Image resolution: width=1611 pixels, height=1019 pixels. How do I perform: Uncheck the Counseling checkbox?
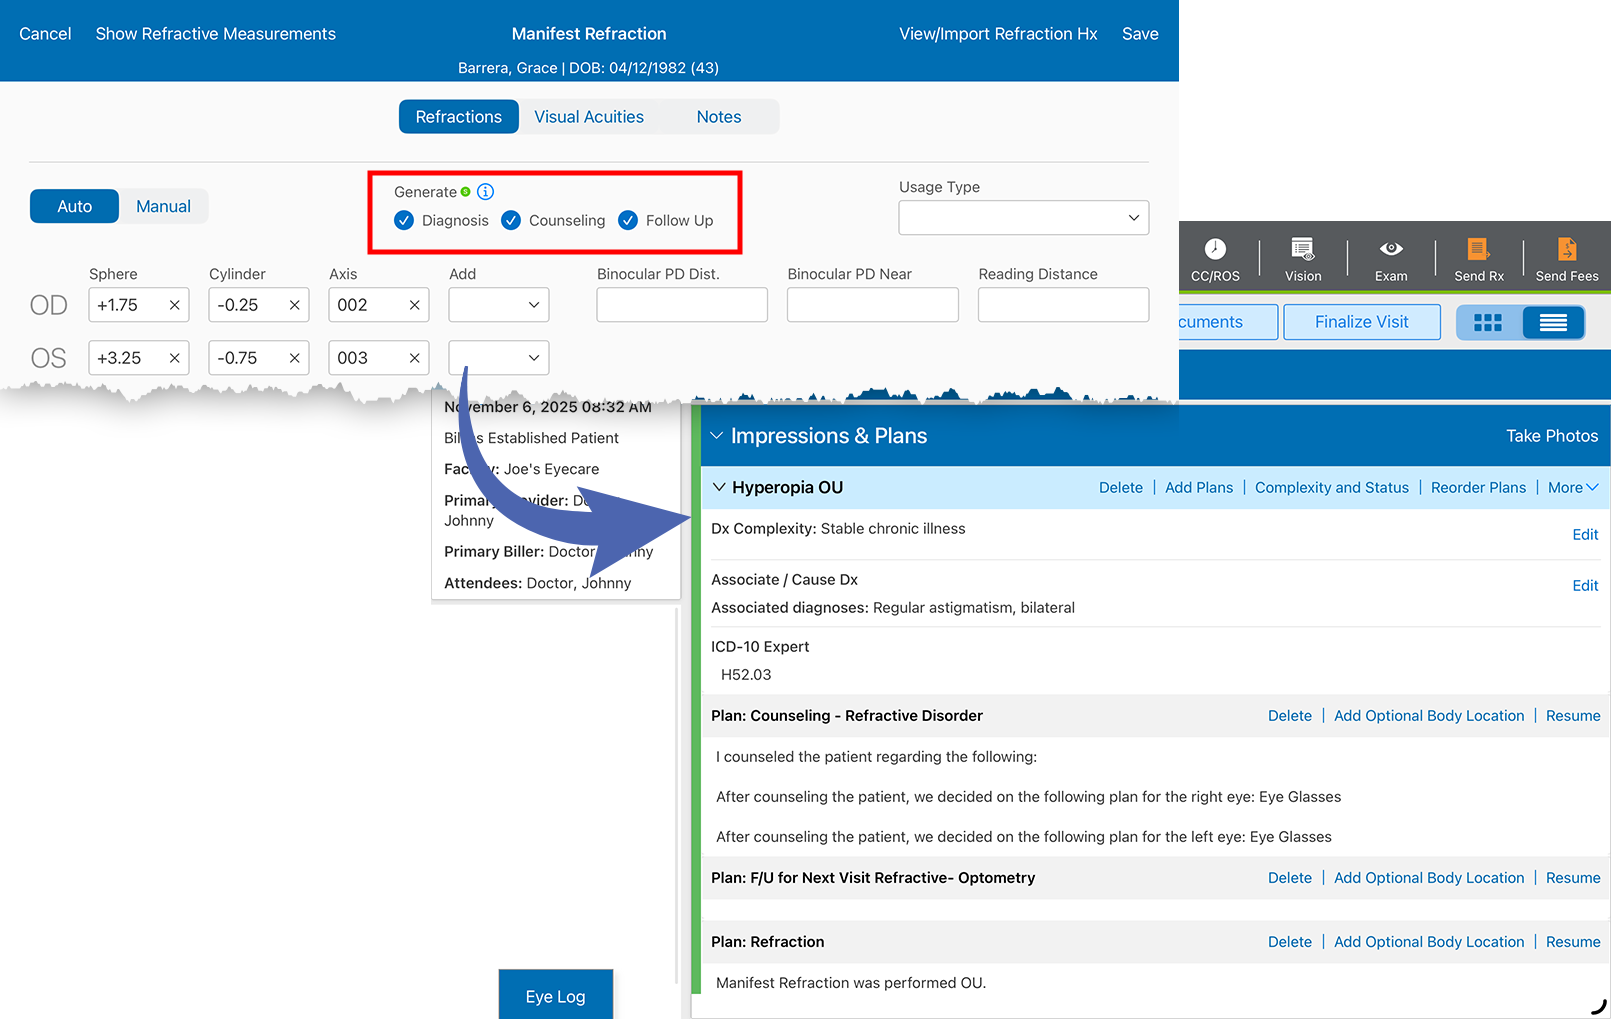[511, 221]
